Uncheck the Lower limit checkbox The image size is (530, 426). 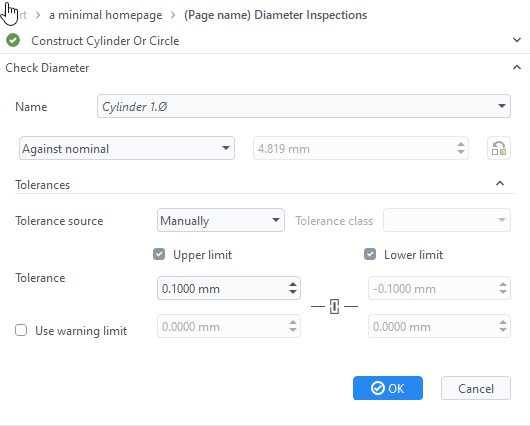pyautogui.click(x=370, y=254)
